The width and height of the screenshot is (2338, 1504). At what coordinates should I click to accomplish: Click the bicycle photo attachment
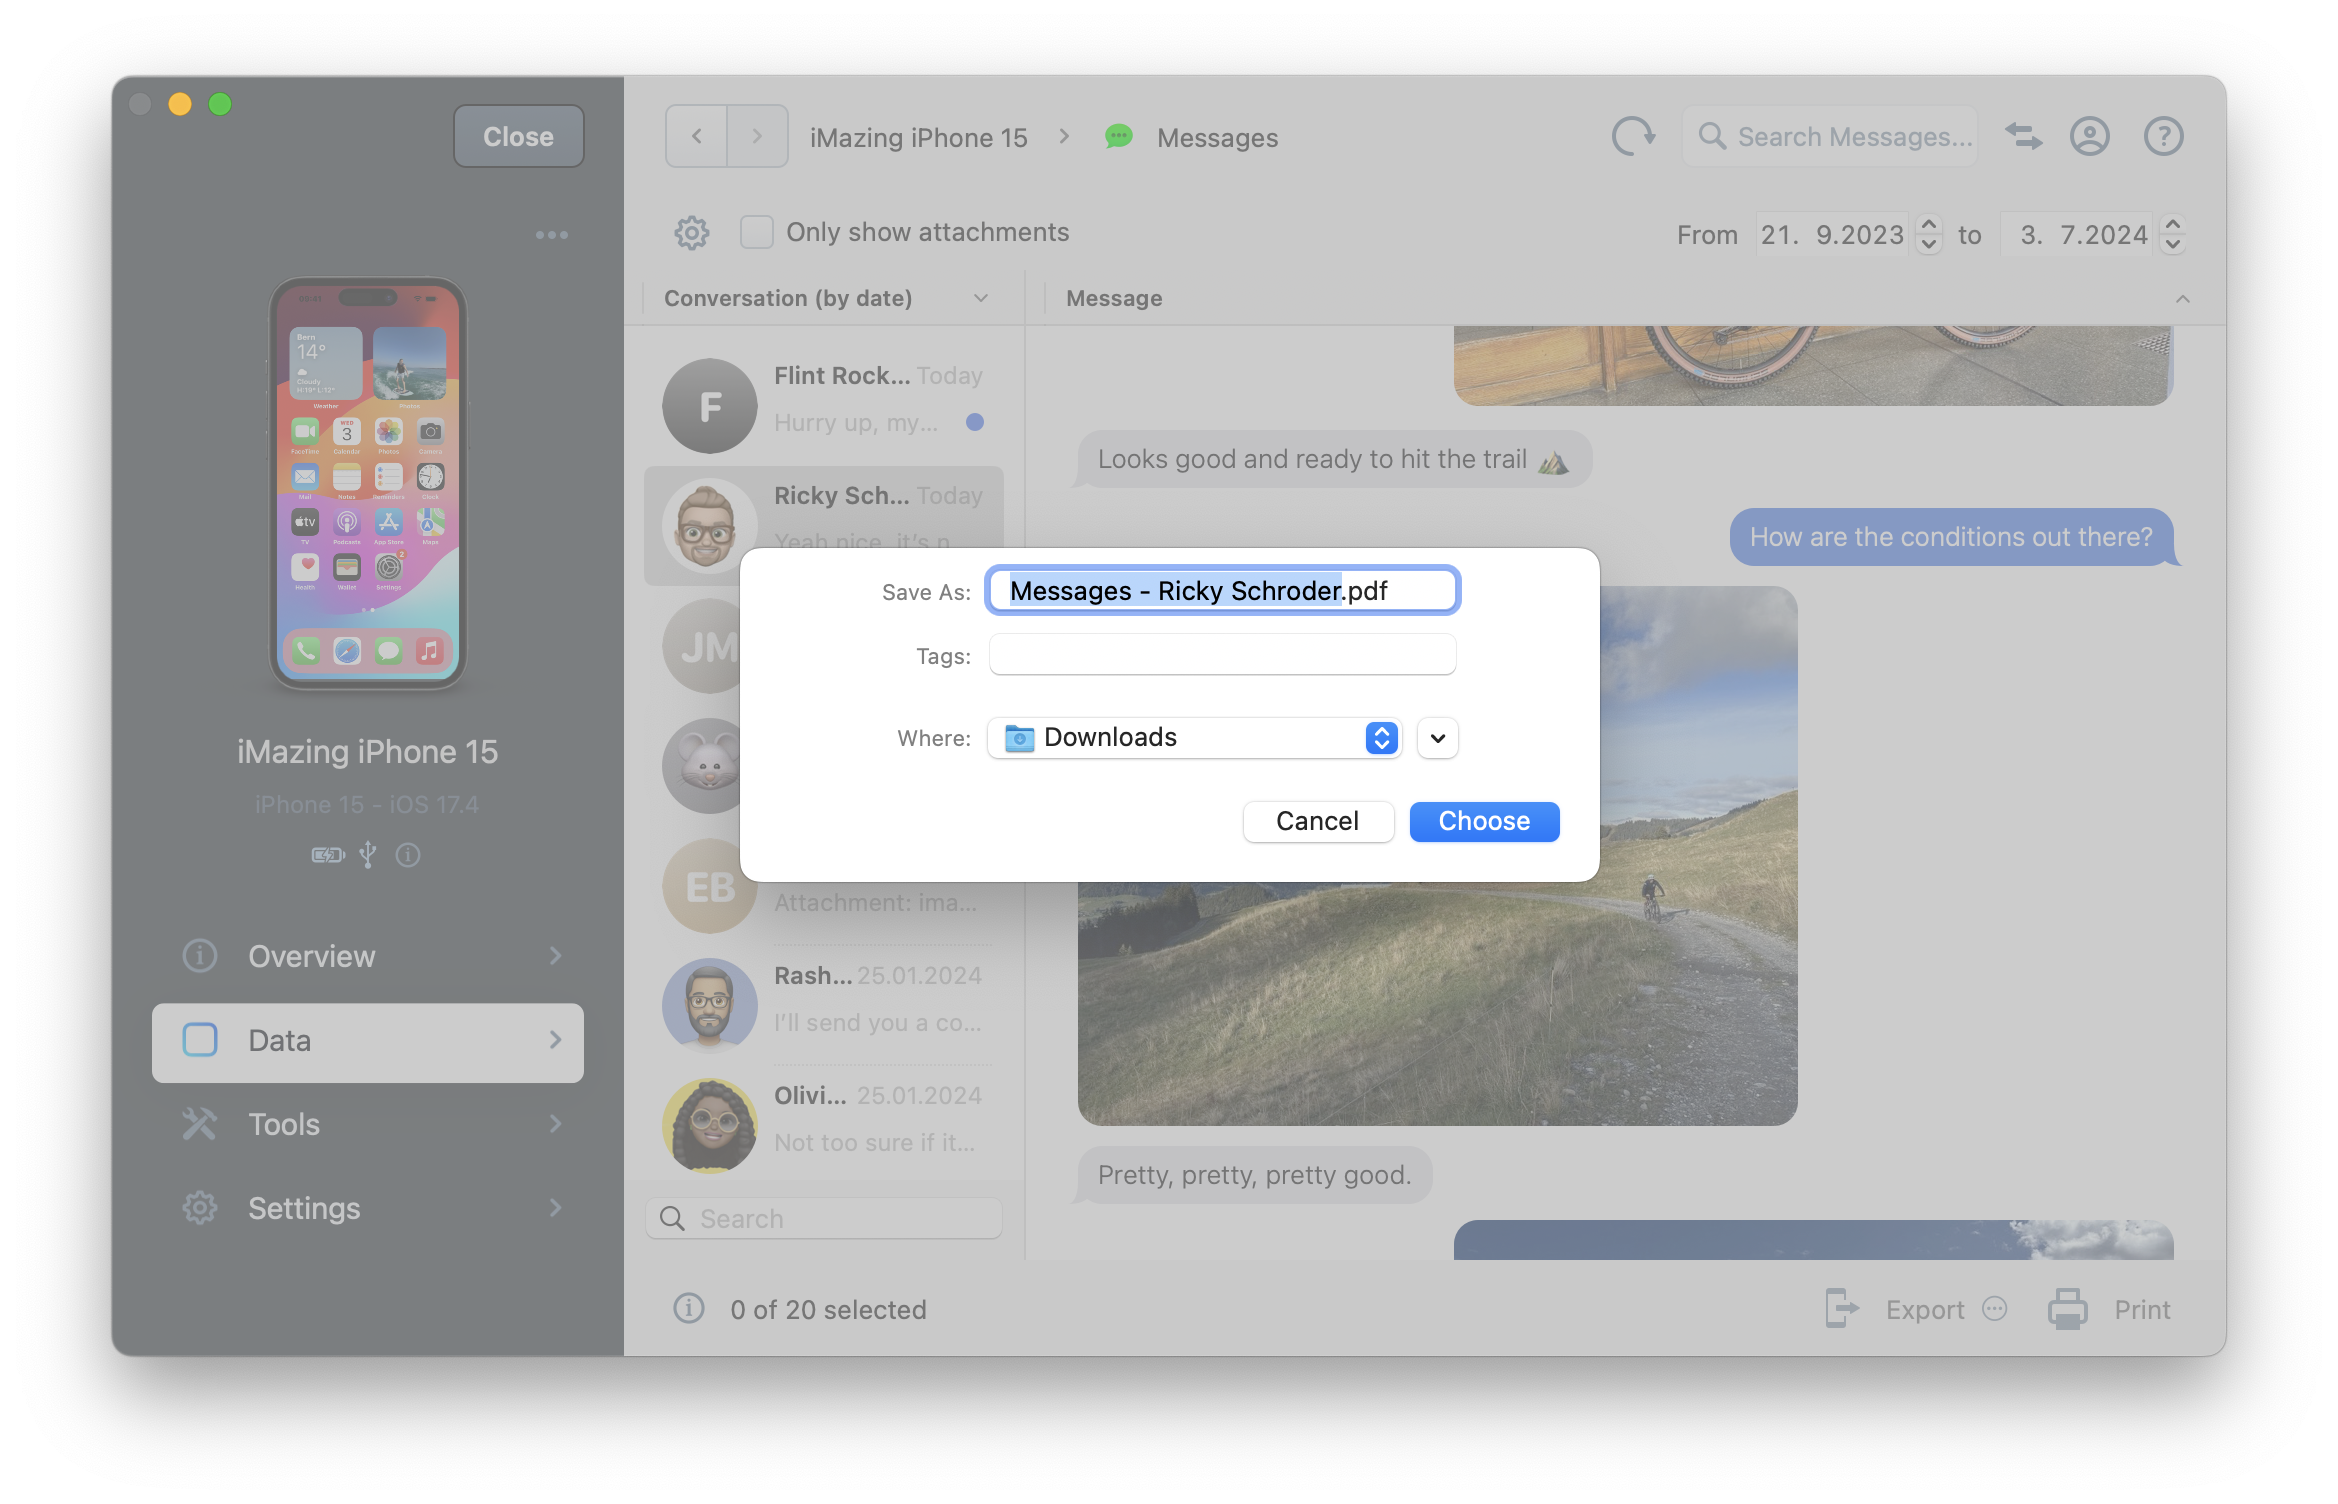pos(1813,365)
